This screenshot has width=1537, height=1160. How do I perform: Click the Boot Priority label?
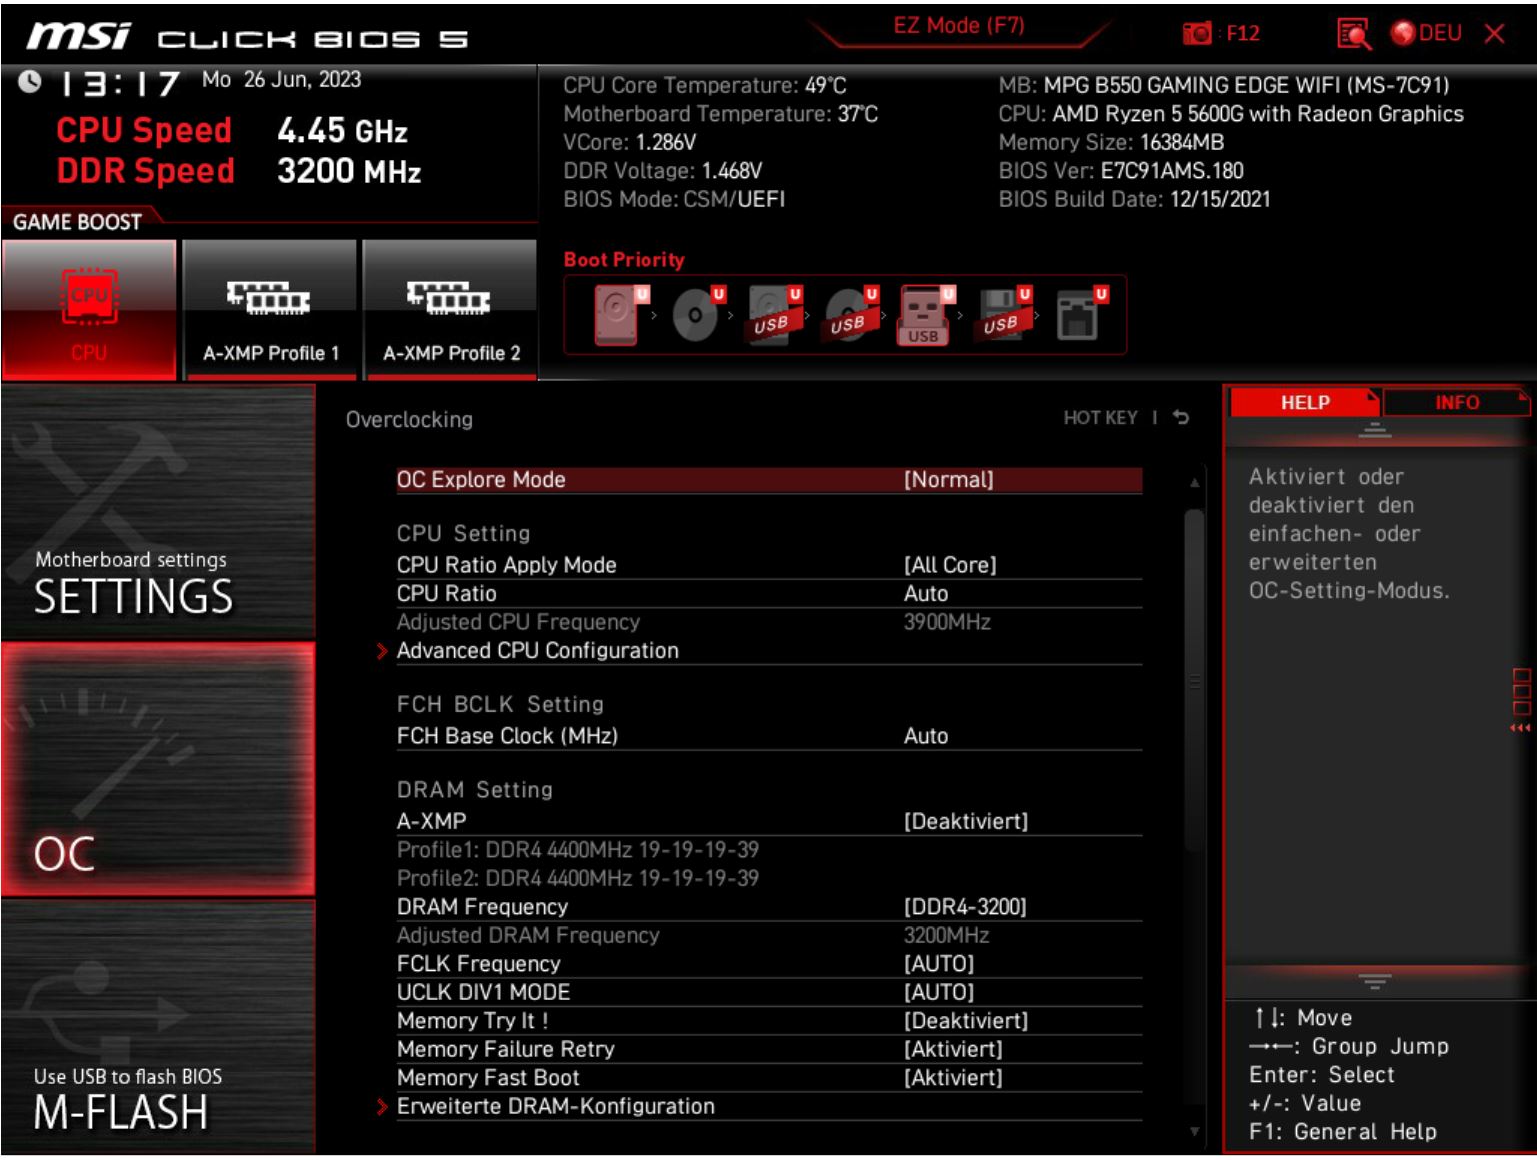point(624,260)
